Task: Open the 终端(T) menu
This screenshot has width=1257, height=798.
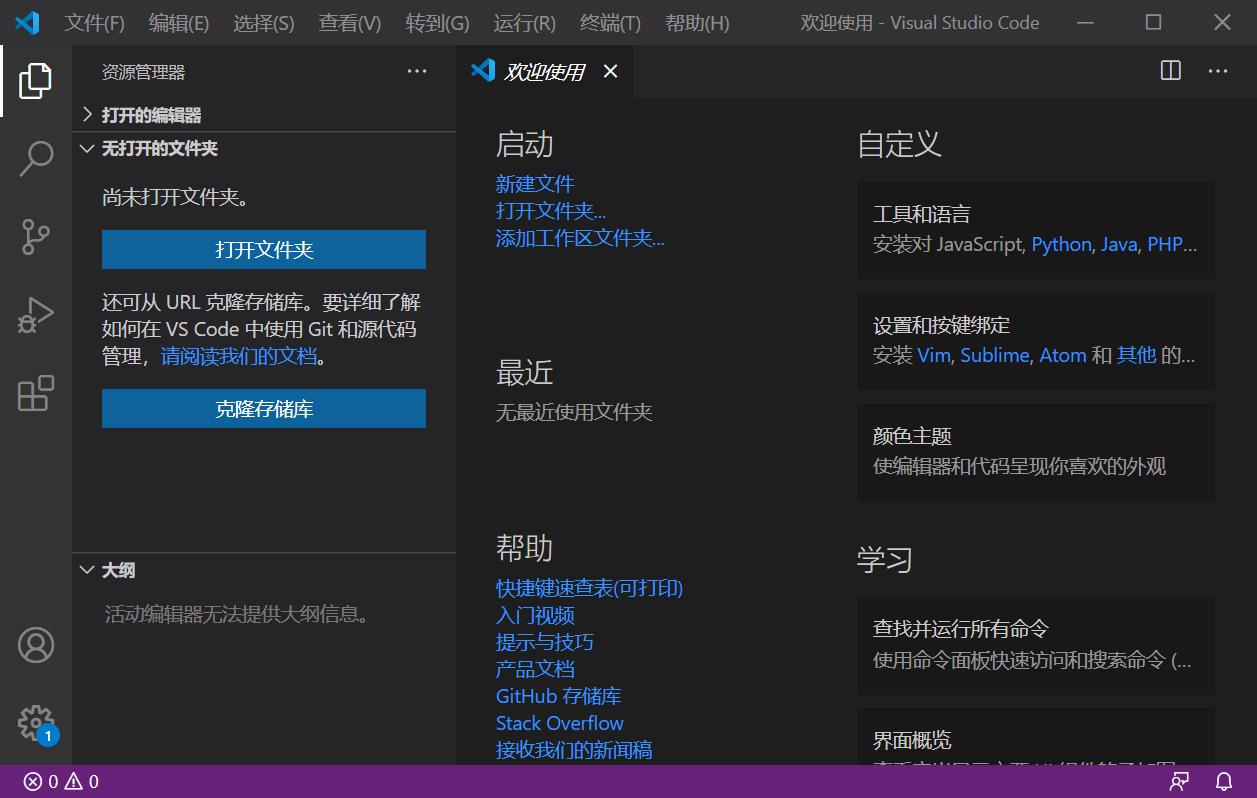Action: 610,23
